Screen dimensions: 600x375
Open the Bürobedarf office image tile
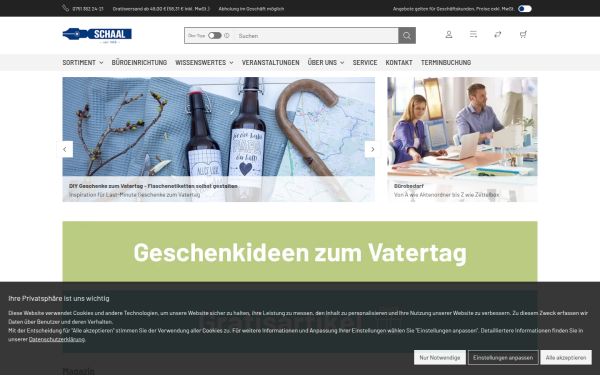(x=462, y=139)
